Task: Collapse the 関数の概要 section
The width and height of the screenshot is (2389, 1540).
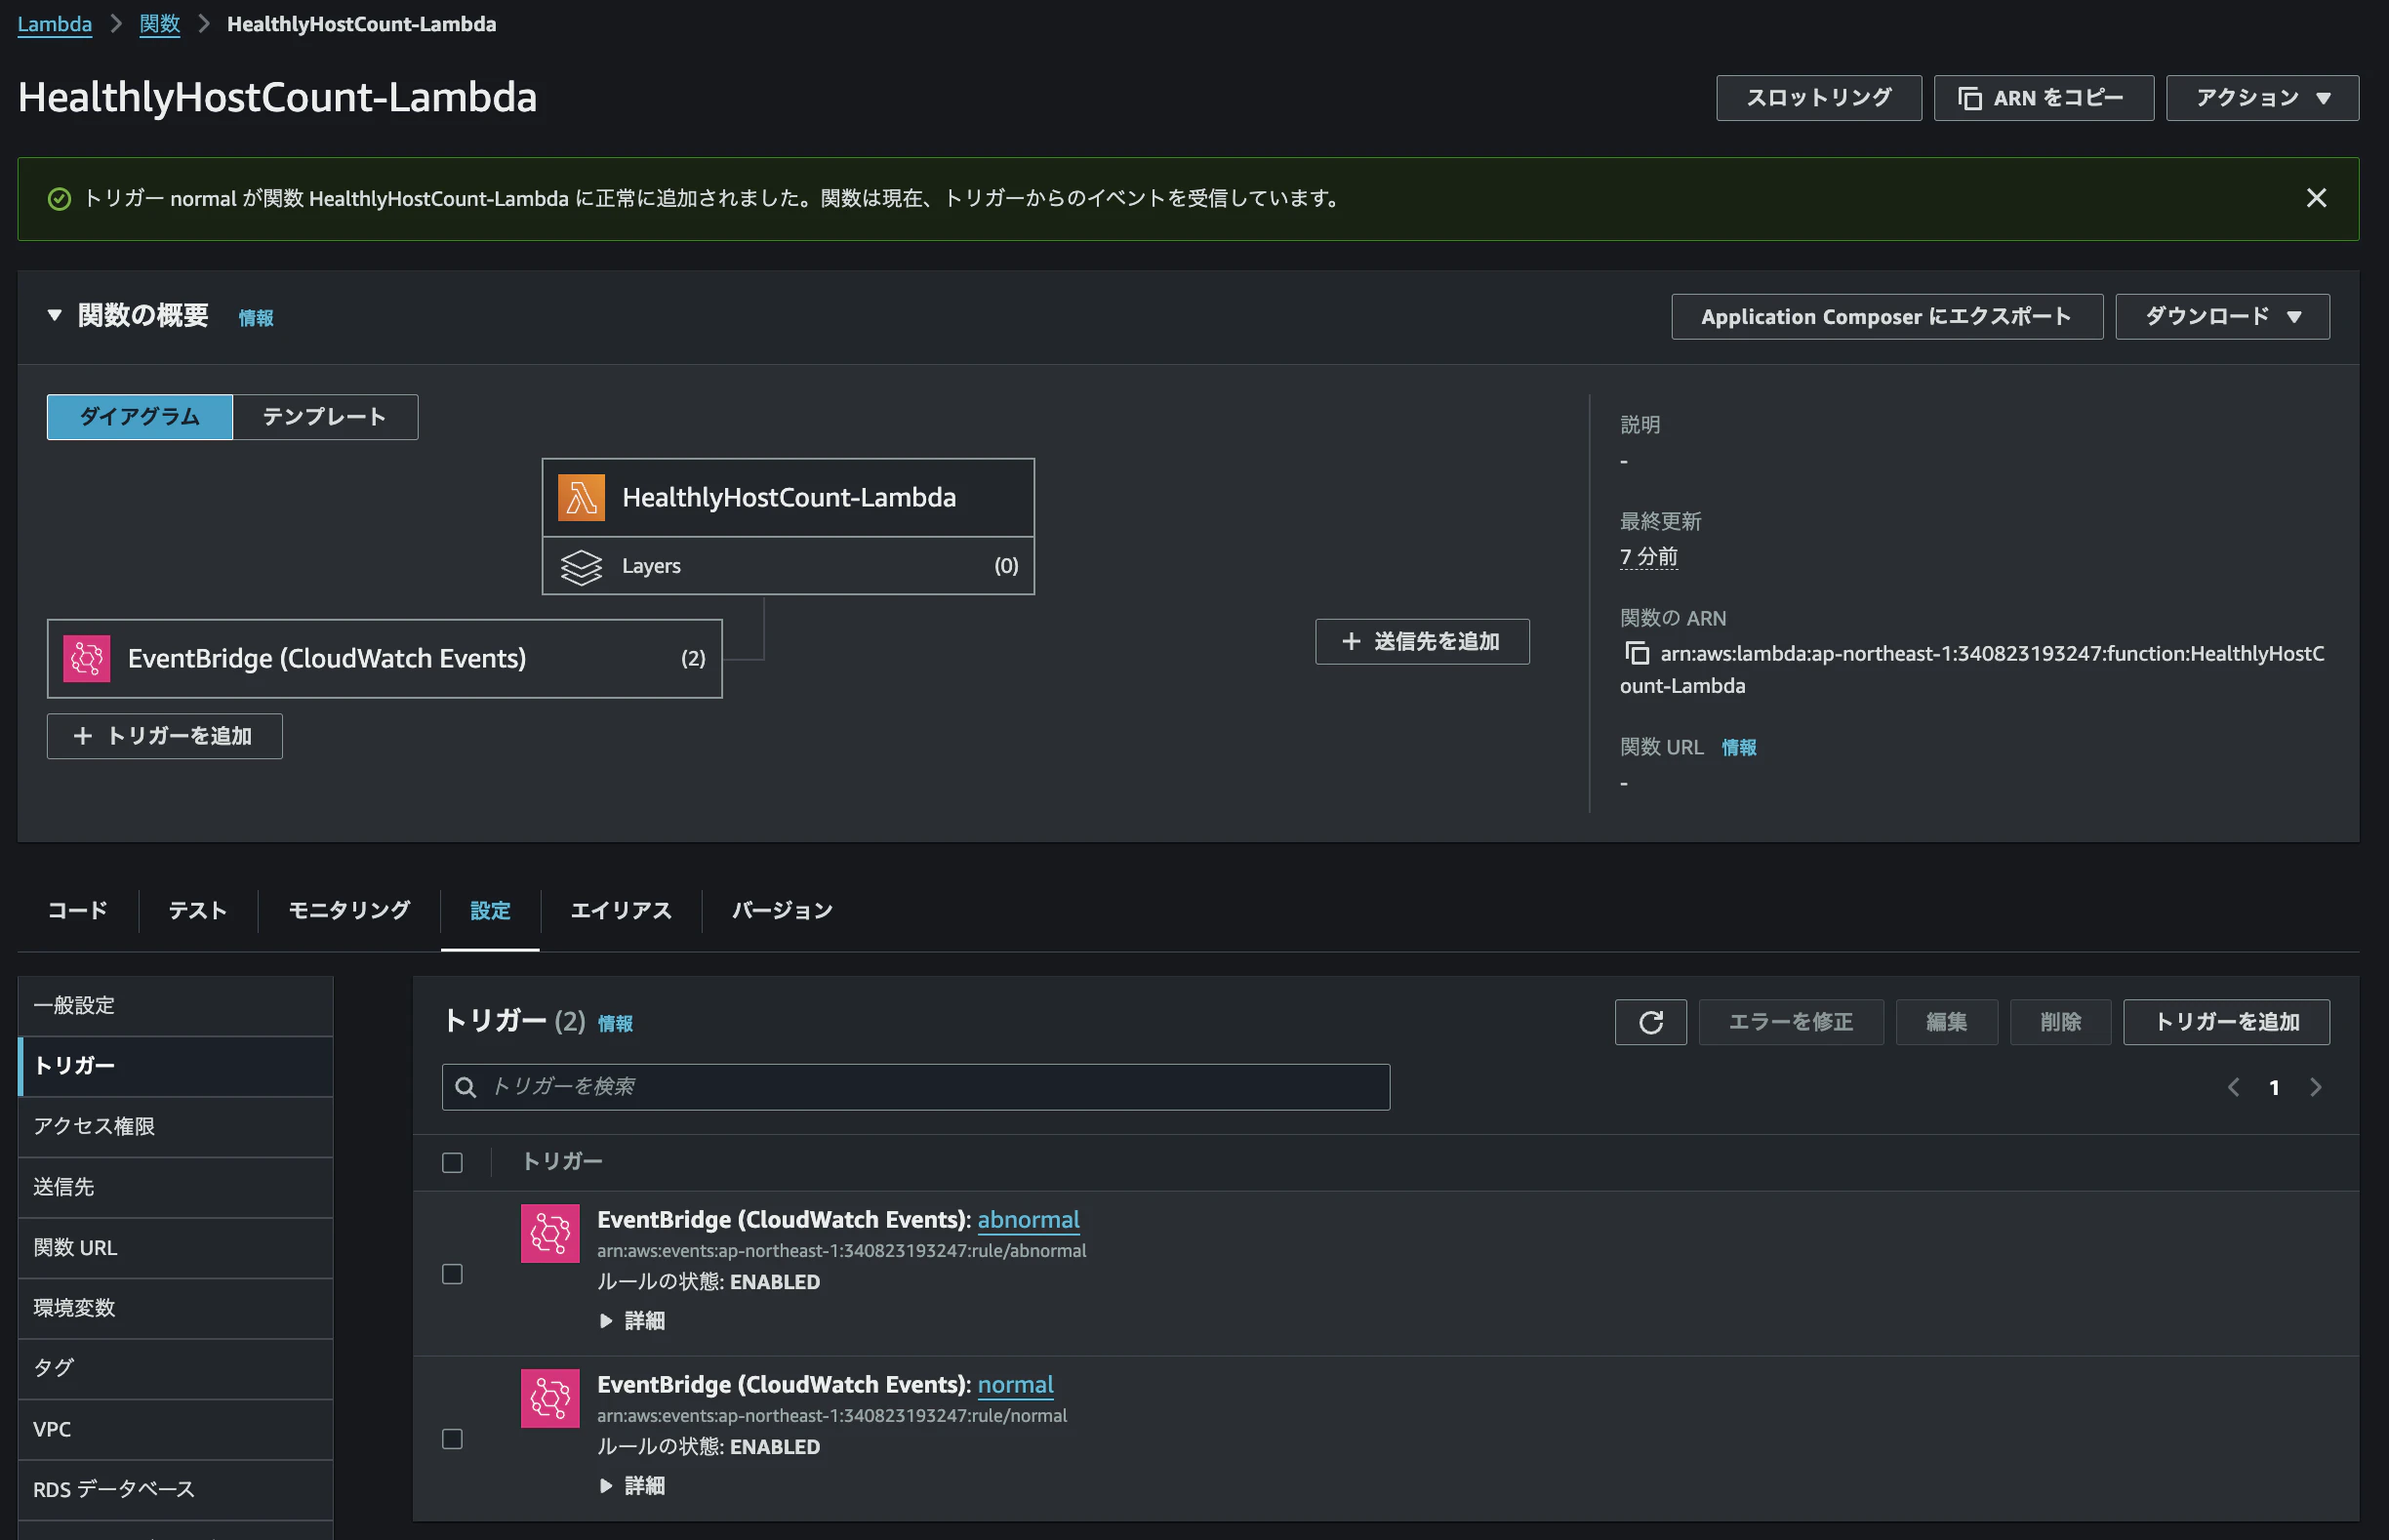Action: [x=55, y=315]
